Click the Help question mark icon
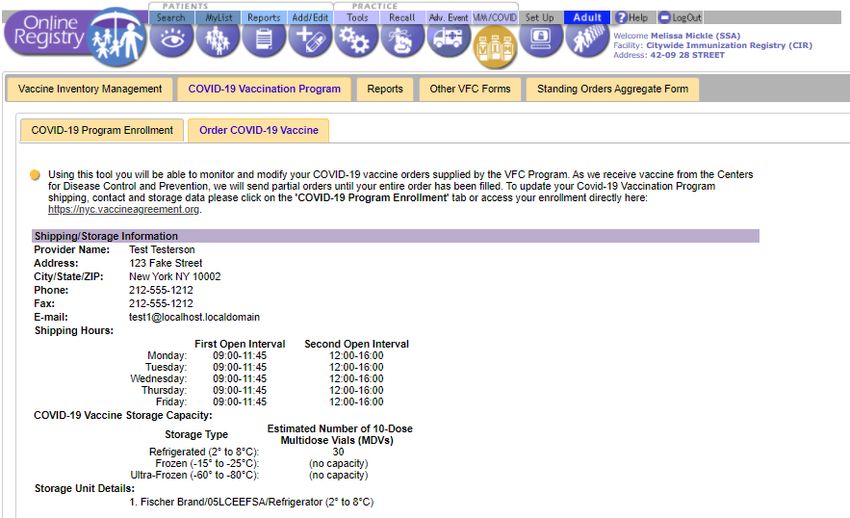Image resolution: width=850 pixels, height=518 pixels. [x=621, y=17]
